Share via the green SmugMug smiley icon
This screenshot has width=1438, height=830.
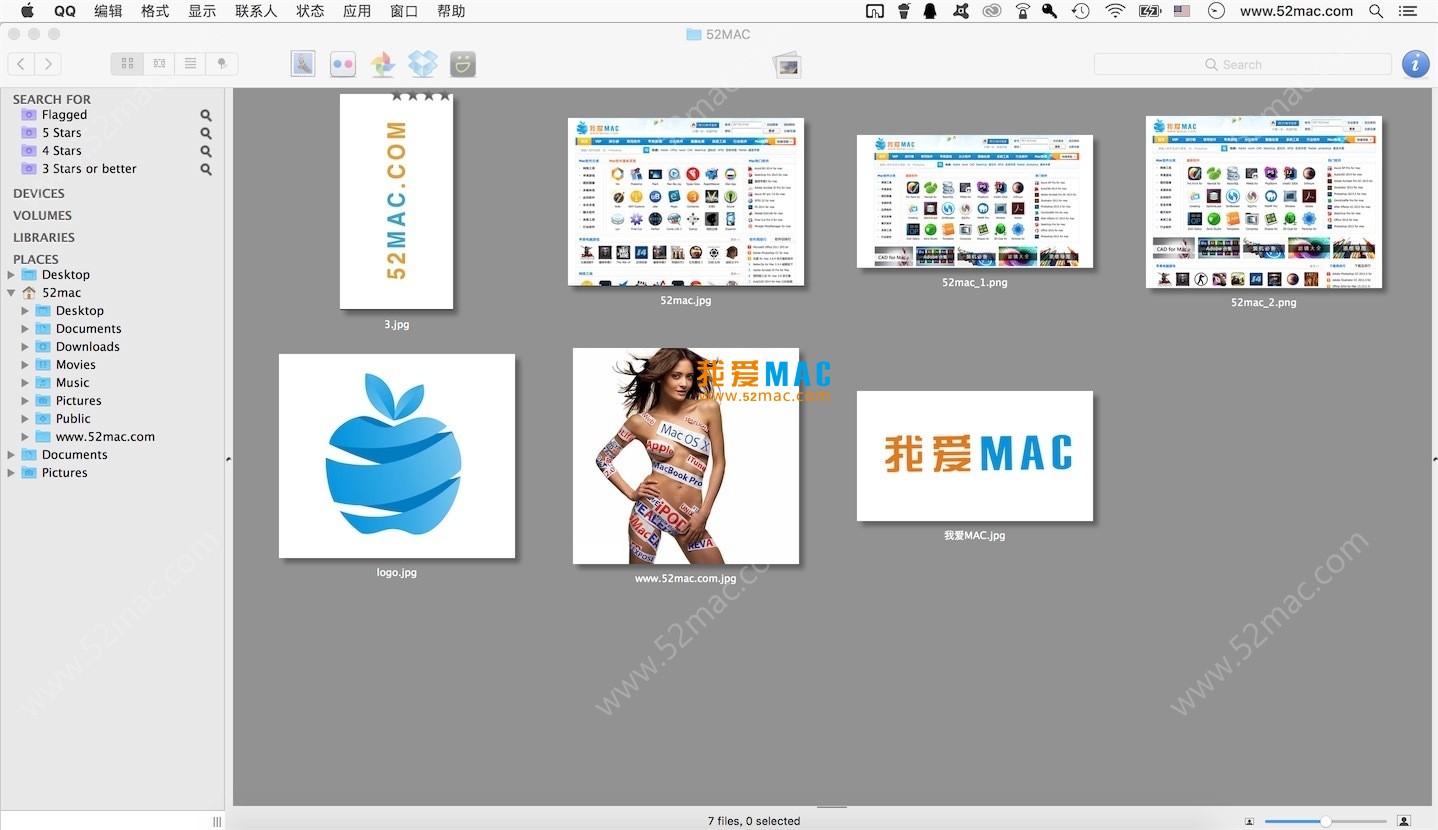click(x=462, y=64)
